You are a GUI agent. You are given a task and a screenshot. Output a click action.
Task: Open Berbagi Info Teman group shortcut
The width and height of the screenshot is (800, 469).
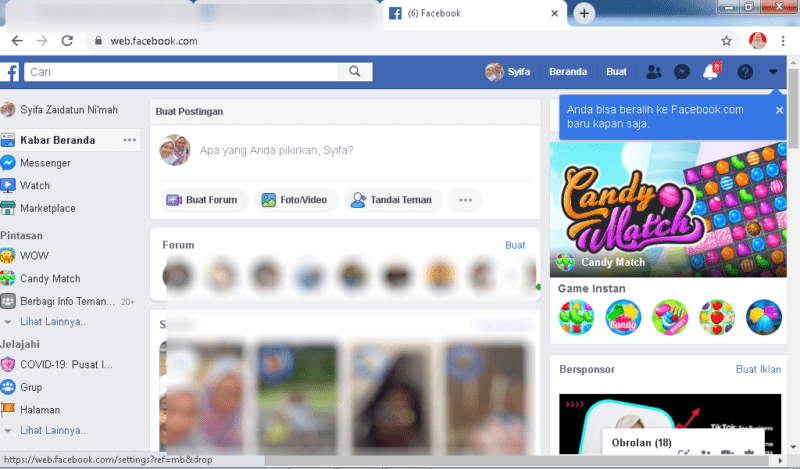pyautogui.click(x=67, y=301)
